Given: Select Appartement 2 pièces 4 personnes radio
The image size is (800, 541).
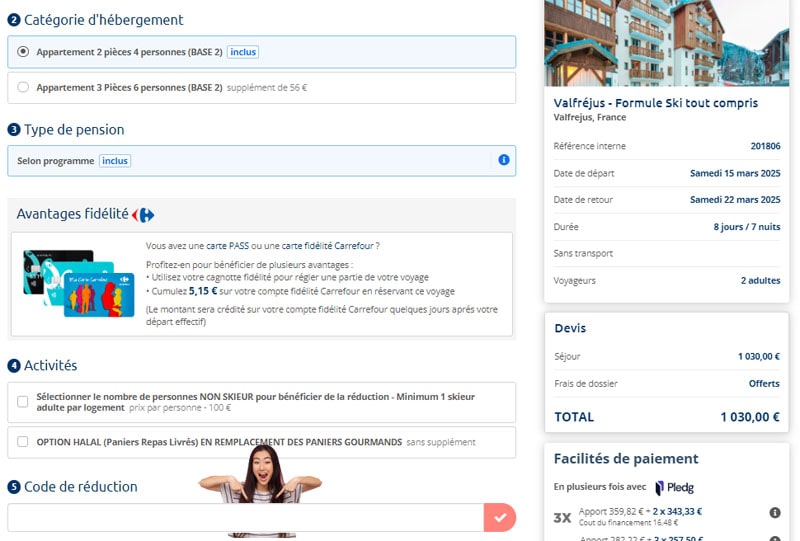Looking at the screenshot, I should 23,52.
